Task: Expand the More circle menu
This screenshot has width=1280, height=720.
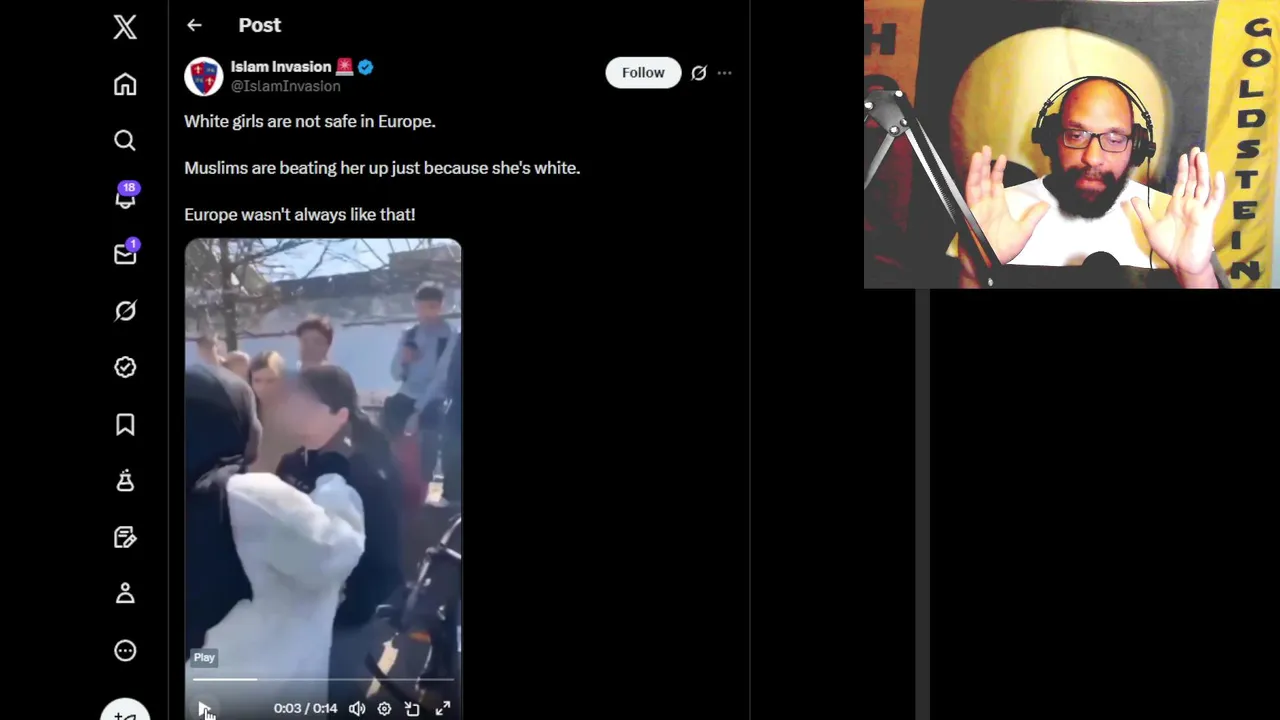Action: click(125, 651)
